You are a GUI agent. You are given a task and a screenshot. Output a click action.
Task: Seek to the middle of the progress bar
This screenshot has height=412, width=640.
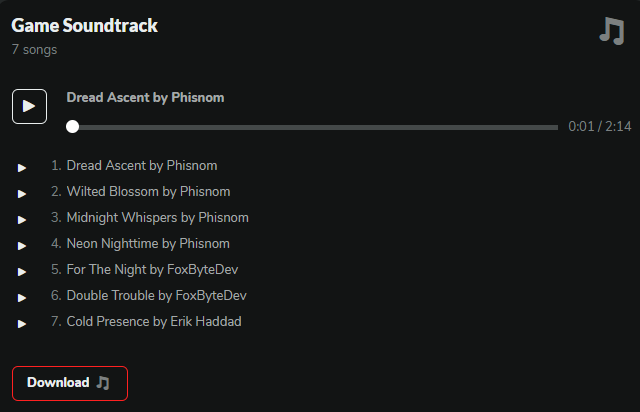pos(315,127)
